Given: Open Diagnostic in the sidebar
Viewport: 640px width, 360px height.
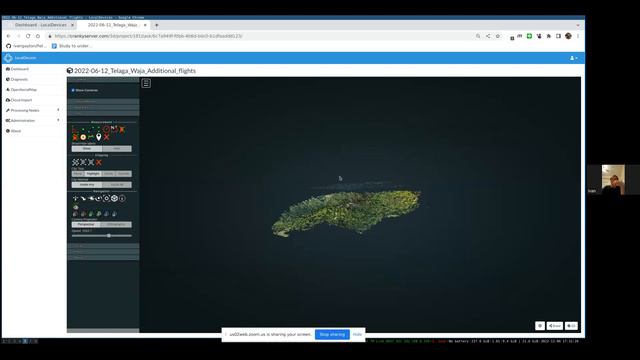Looking at the screenshot, I should 17,79.
